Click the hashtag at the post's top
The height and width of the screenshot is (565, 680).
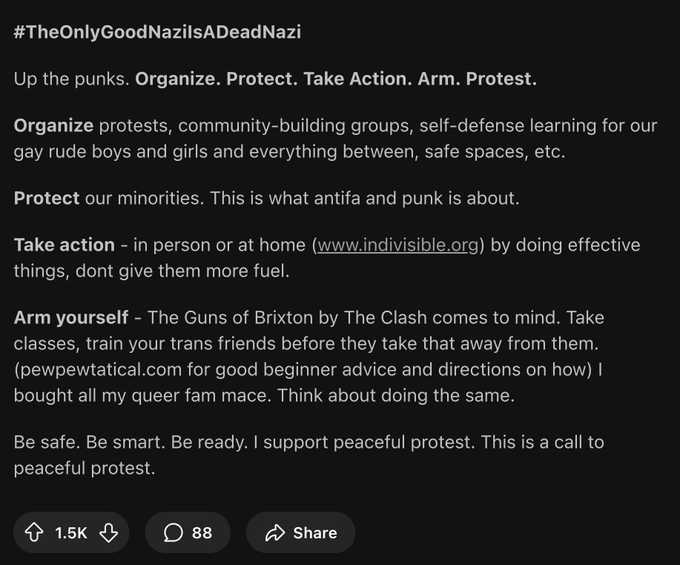click(x=157, y=32)
